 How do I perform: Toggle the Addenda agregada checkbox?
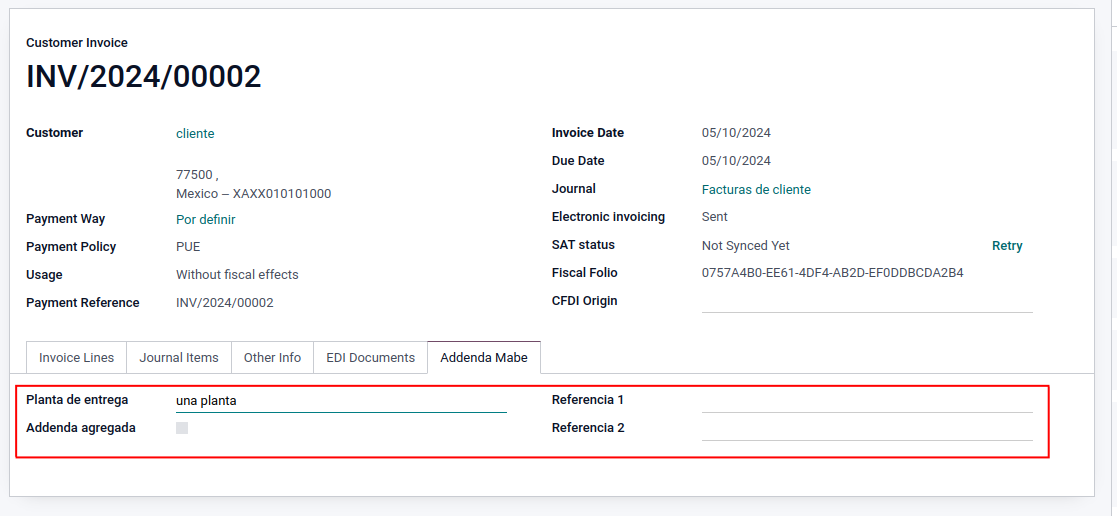[x=182, y=428]
